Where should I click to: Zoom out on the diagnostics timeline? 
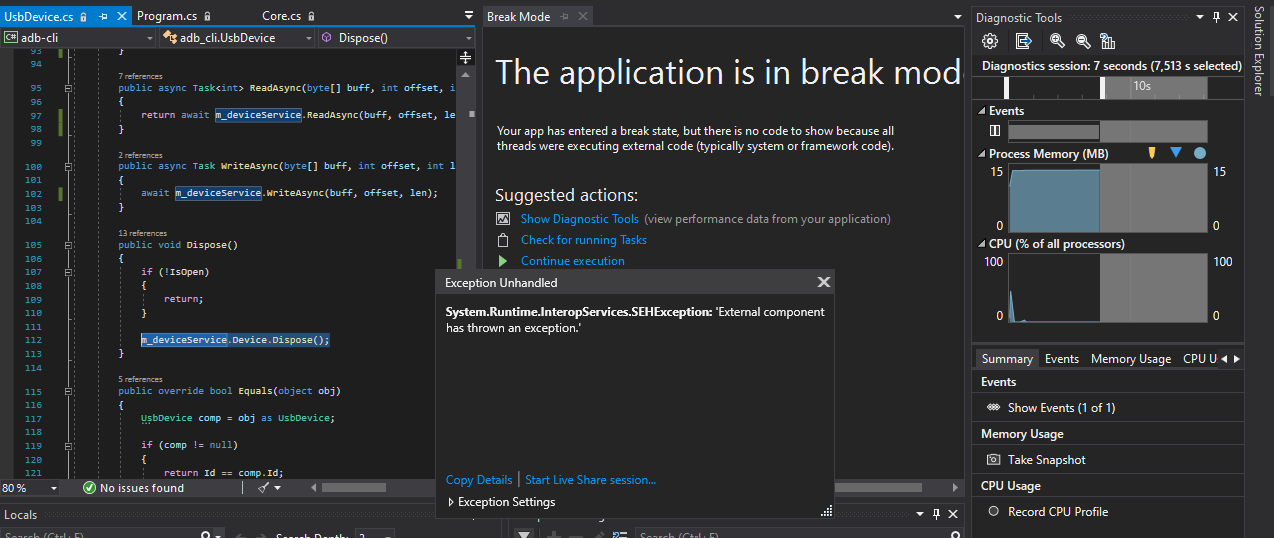click(x=1082, y=41)
